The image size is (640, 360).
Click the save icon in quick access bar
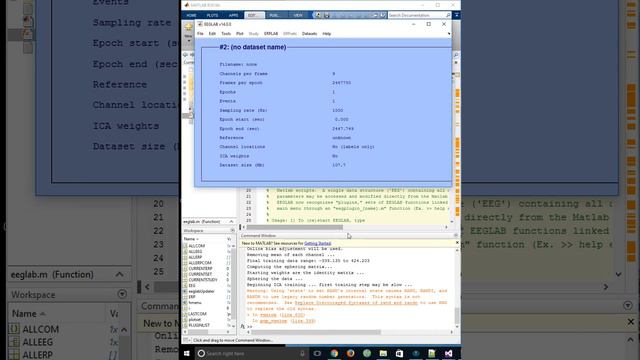327,15
